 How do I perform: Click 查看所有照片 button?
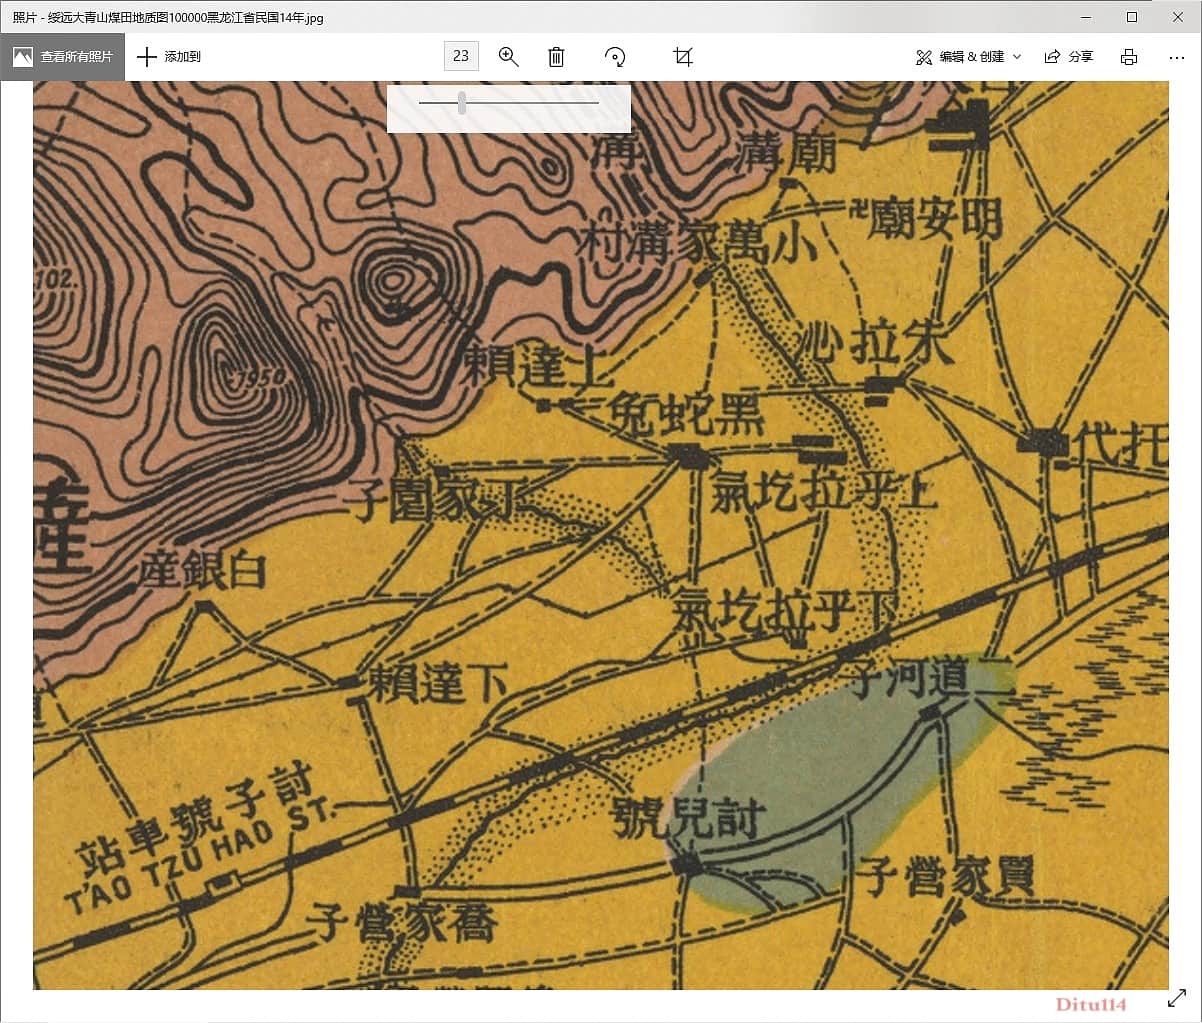click(x=63, y=57)
